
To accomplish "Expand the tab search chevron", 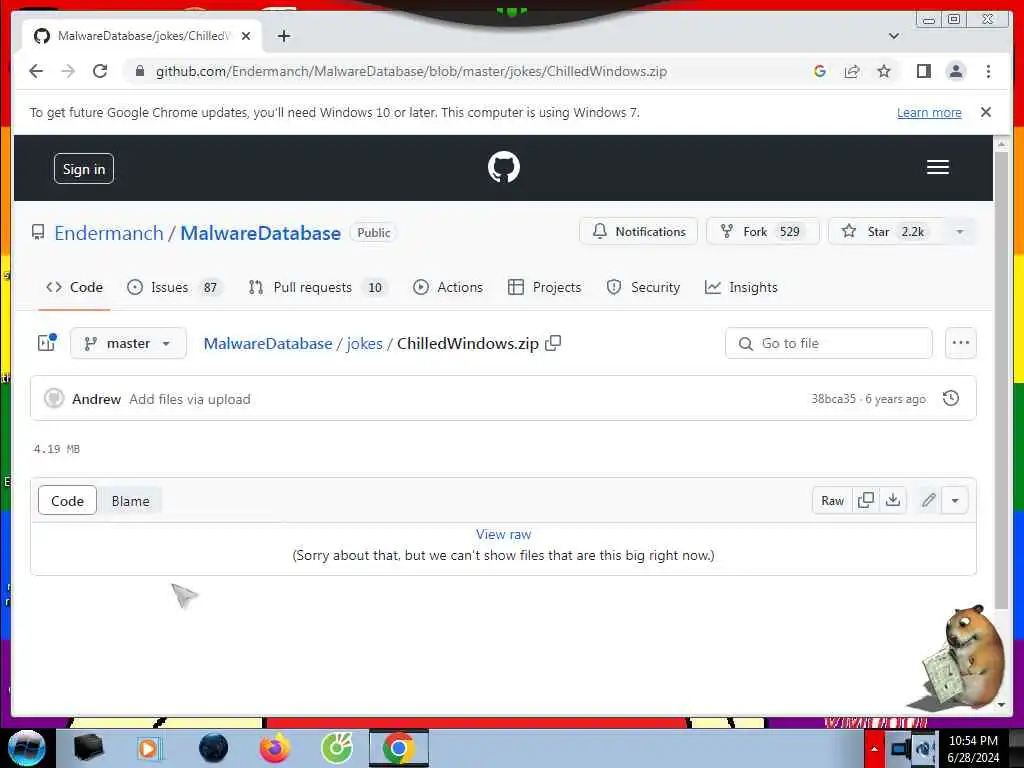I will [894, 36].
